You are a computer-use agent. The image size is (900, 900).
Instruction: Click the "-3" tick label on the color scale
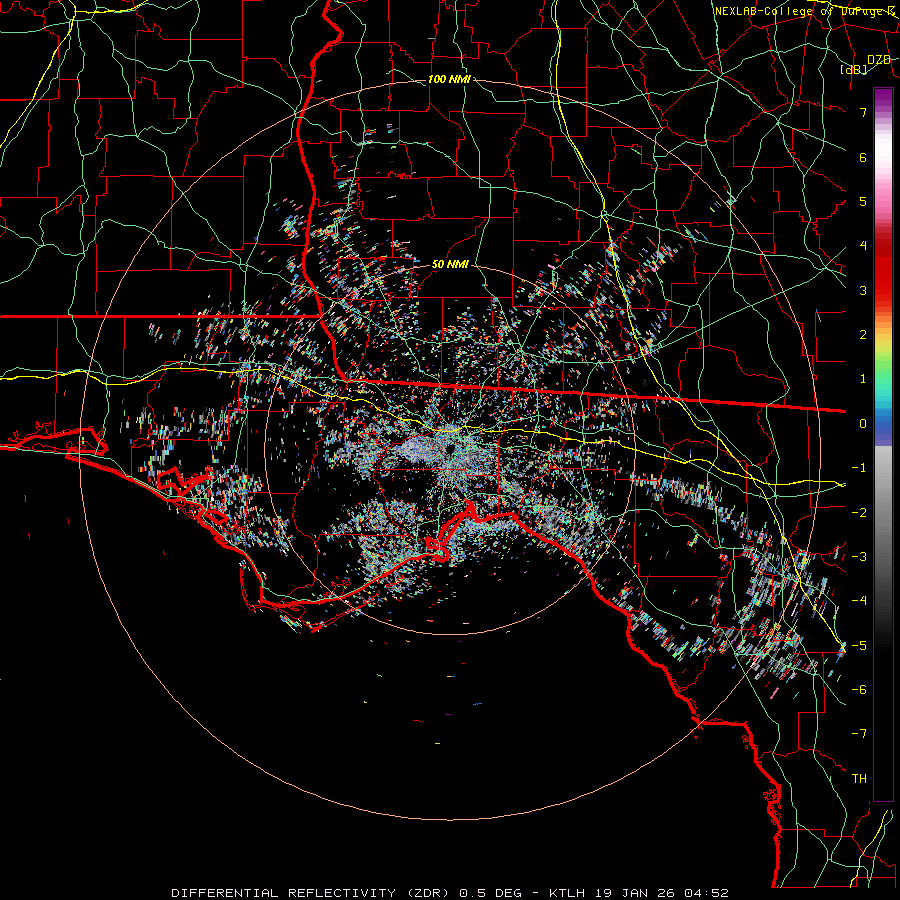(859, 556)
